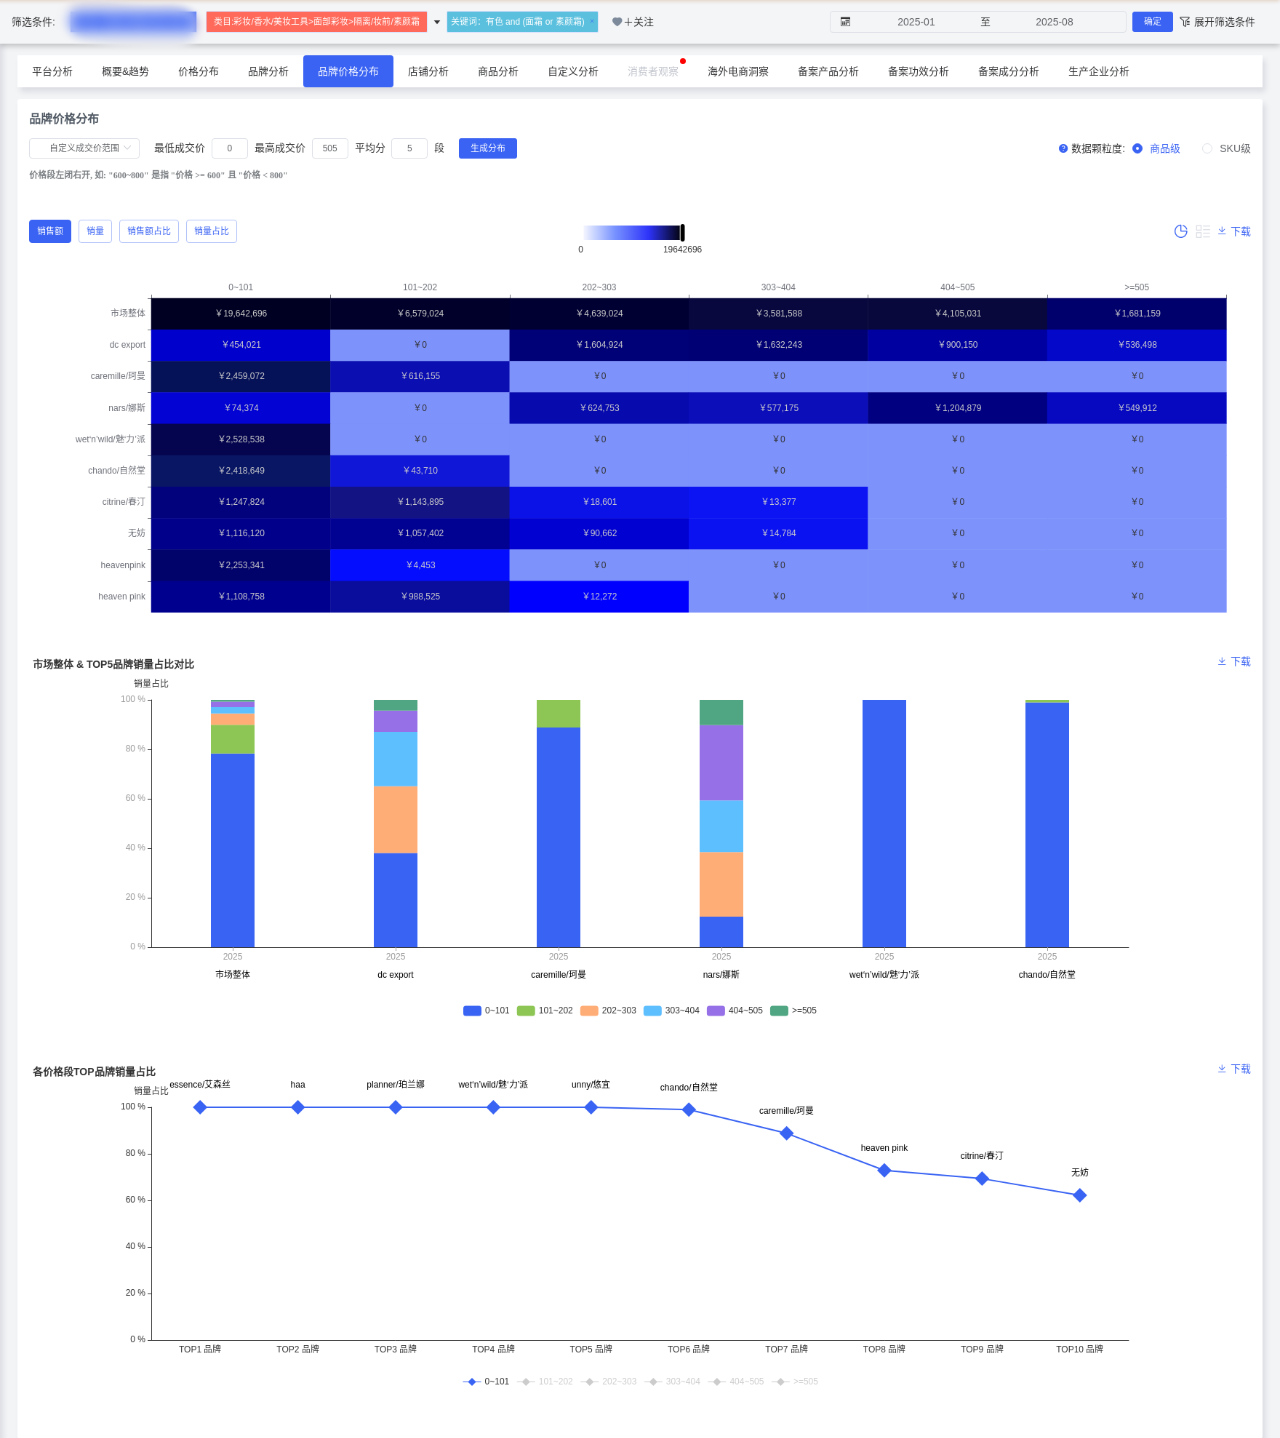Click the calendar icon in date range
The width and height of the screenshot is (1280, 1438).
pyautogui.click(x=845, y=22)
